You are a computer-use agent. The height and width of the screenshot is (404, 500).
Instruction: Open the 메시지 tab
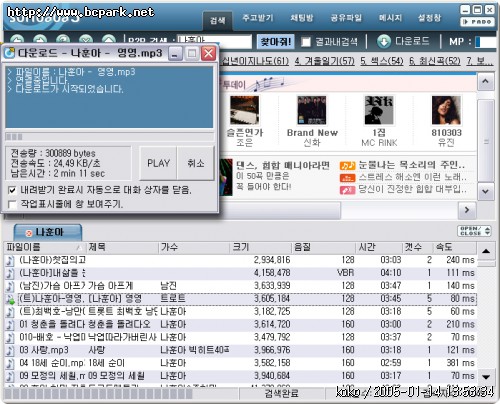(x=390, y=18)
